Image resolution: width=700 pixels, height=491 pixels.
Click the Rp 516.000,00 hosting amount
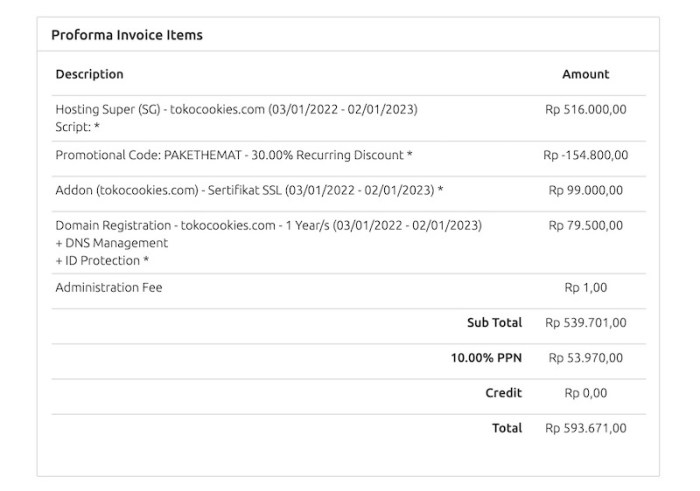[585, 109]
